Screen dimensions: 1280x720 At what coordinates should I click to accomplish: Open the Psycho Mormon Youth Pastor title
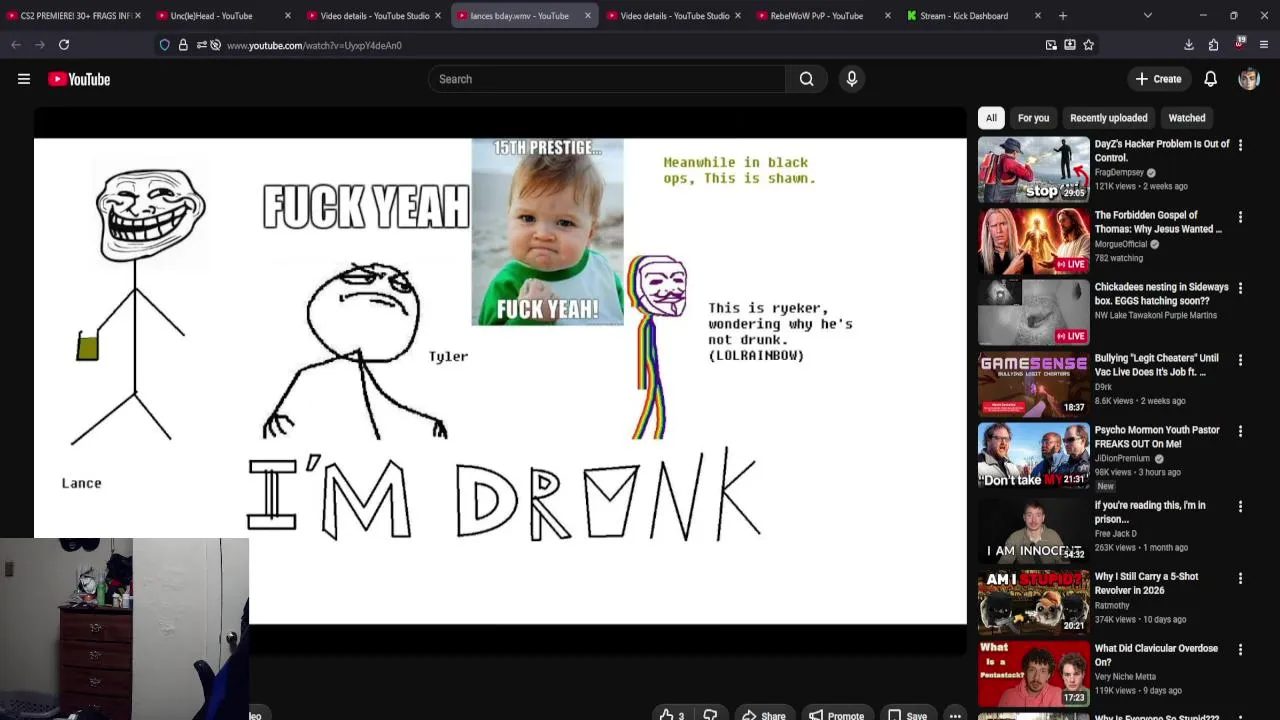pyautogui.click(x=1157, y=437)
